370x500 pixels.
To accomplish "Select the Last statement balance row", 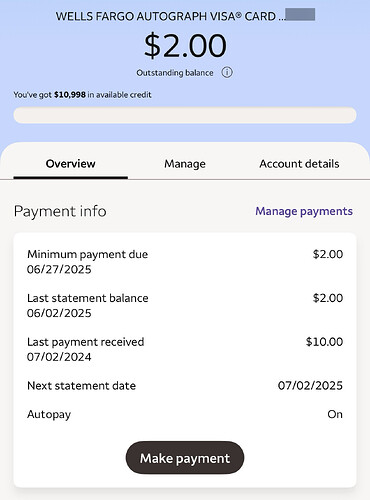I will [185, 305].
